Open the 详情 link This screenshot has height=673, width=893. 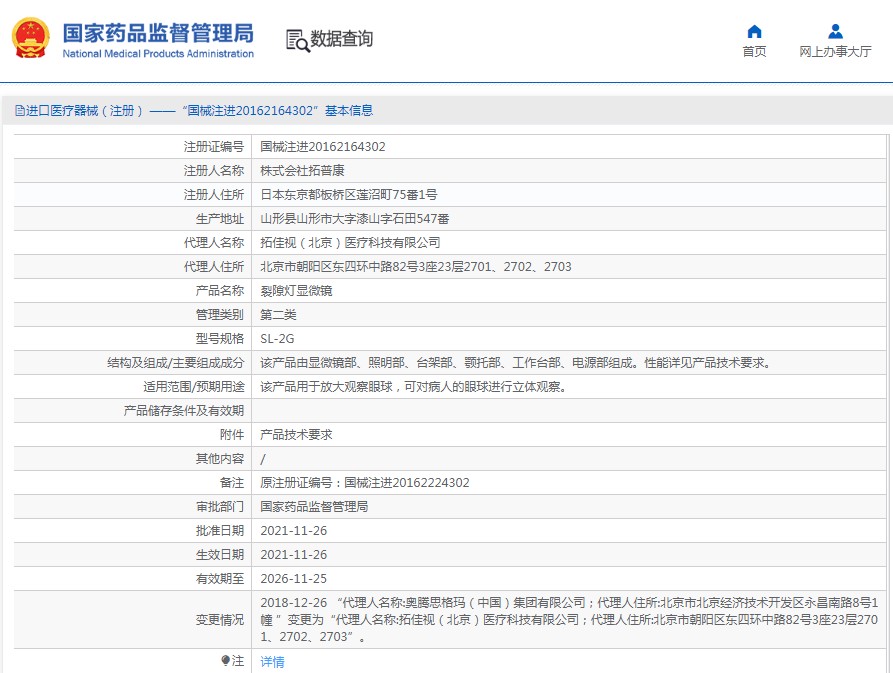[x=272, y=662]
